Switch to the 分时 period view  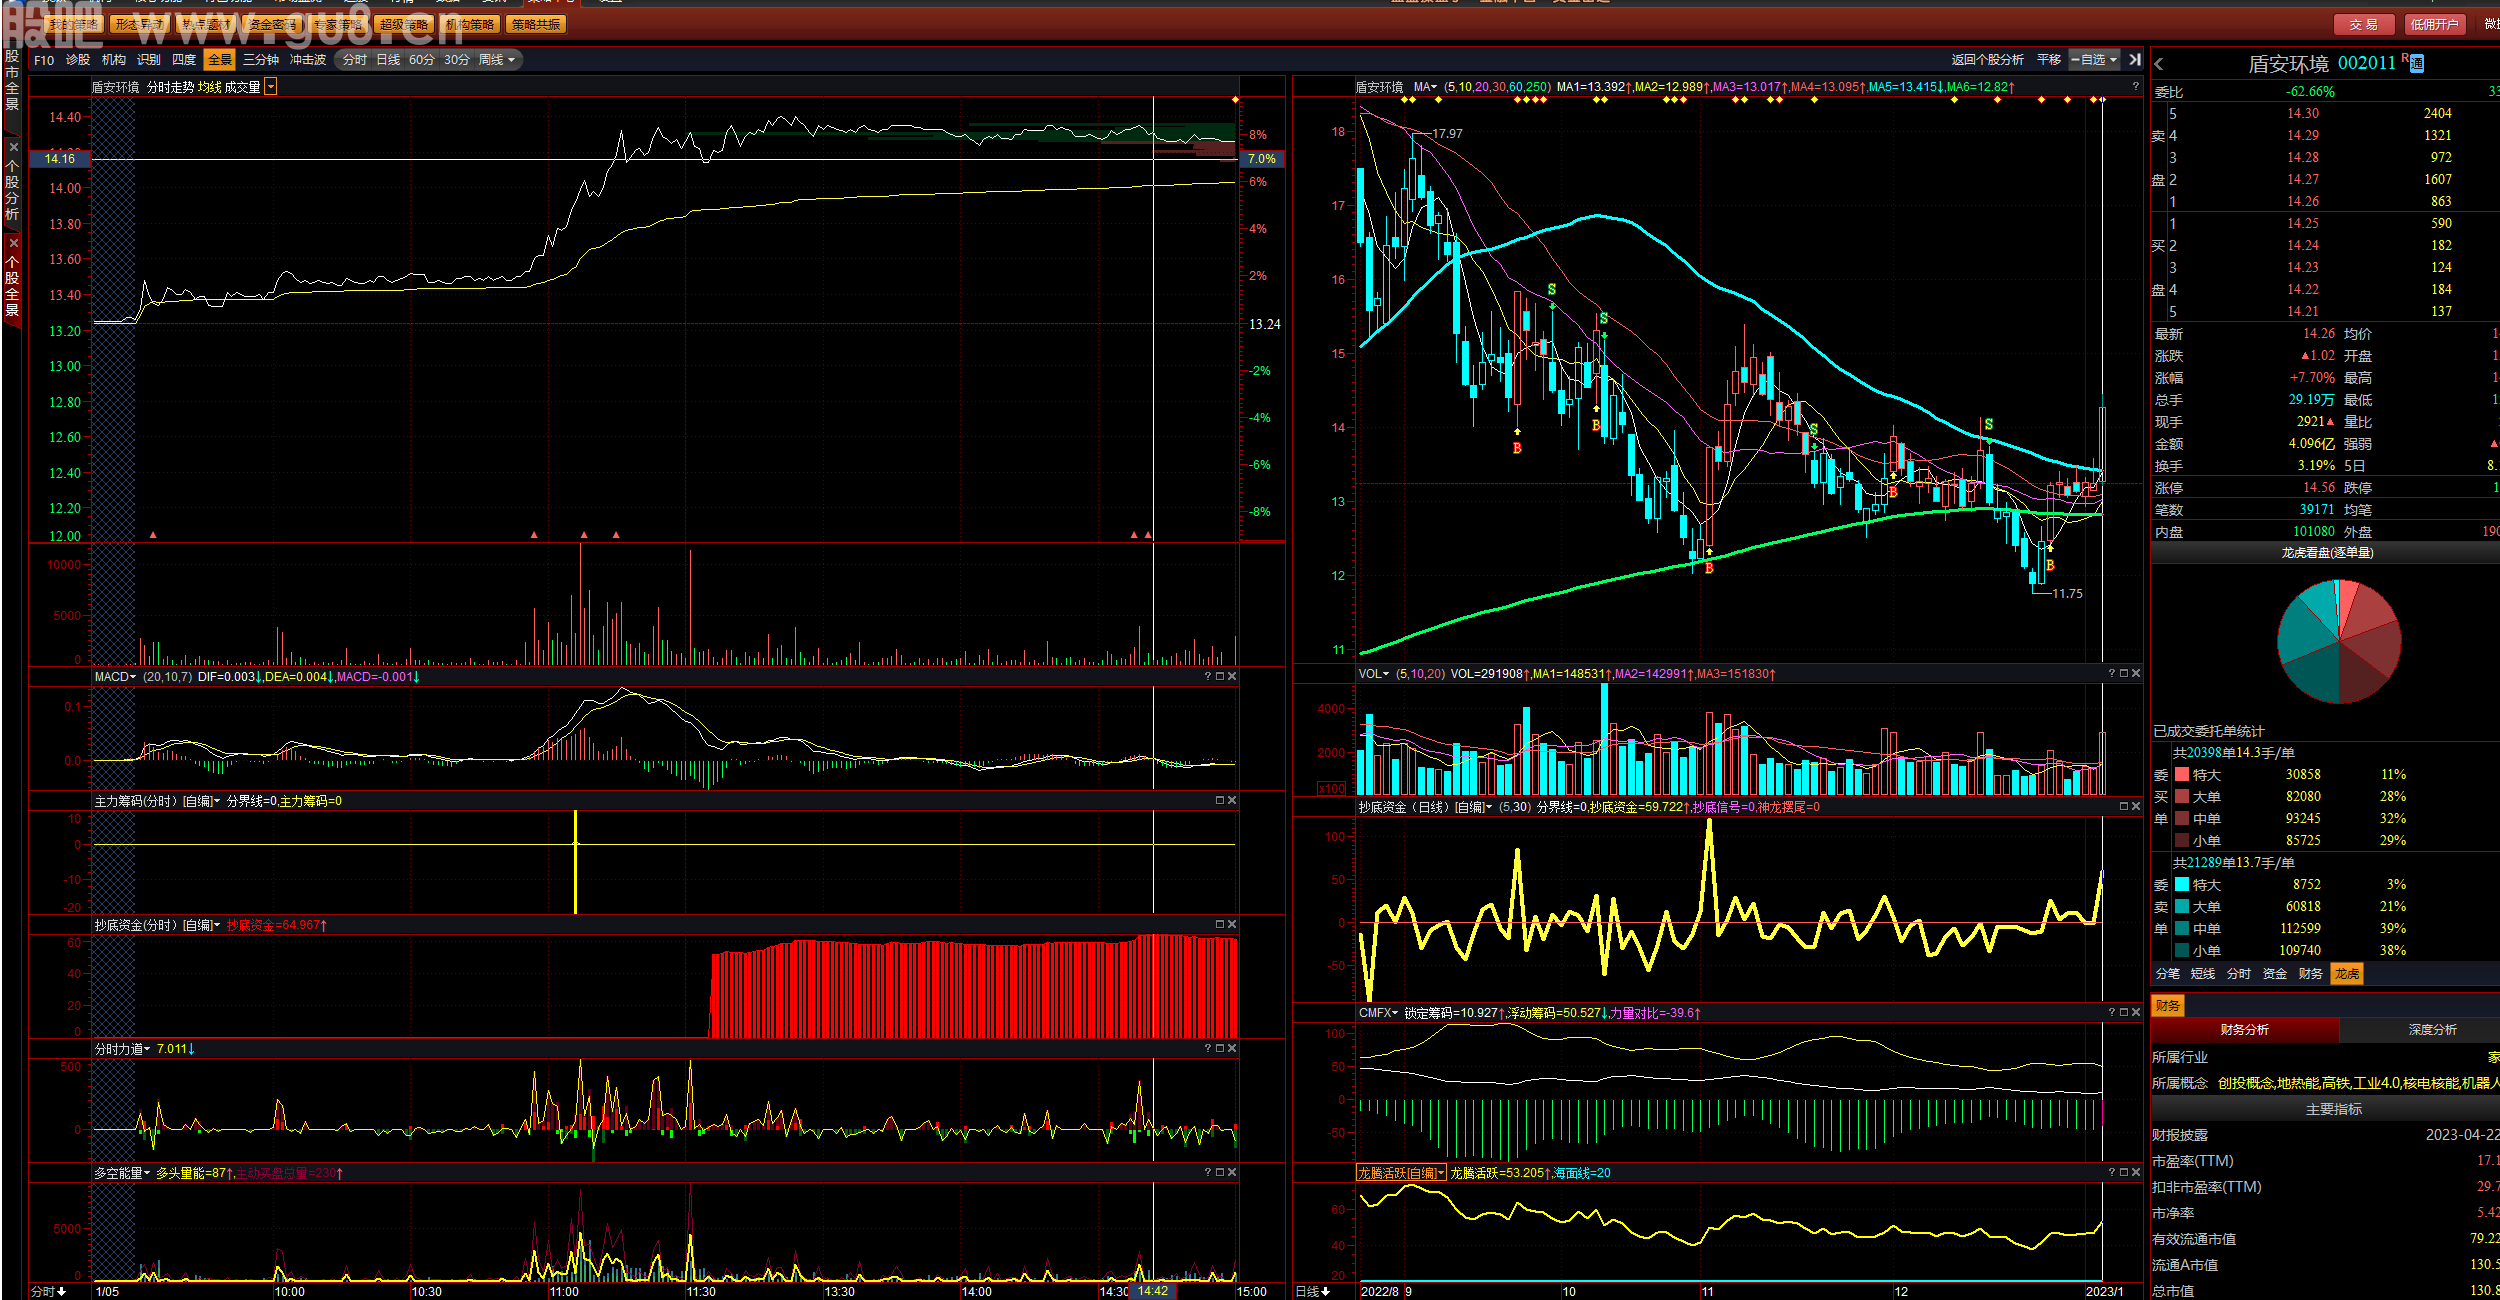pyautogui.click(x=355, y=60)
